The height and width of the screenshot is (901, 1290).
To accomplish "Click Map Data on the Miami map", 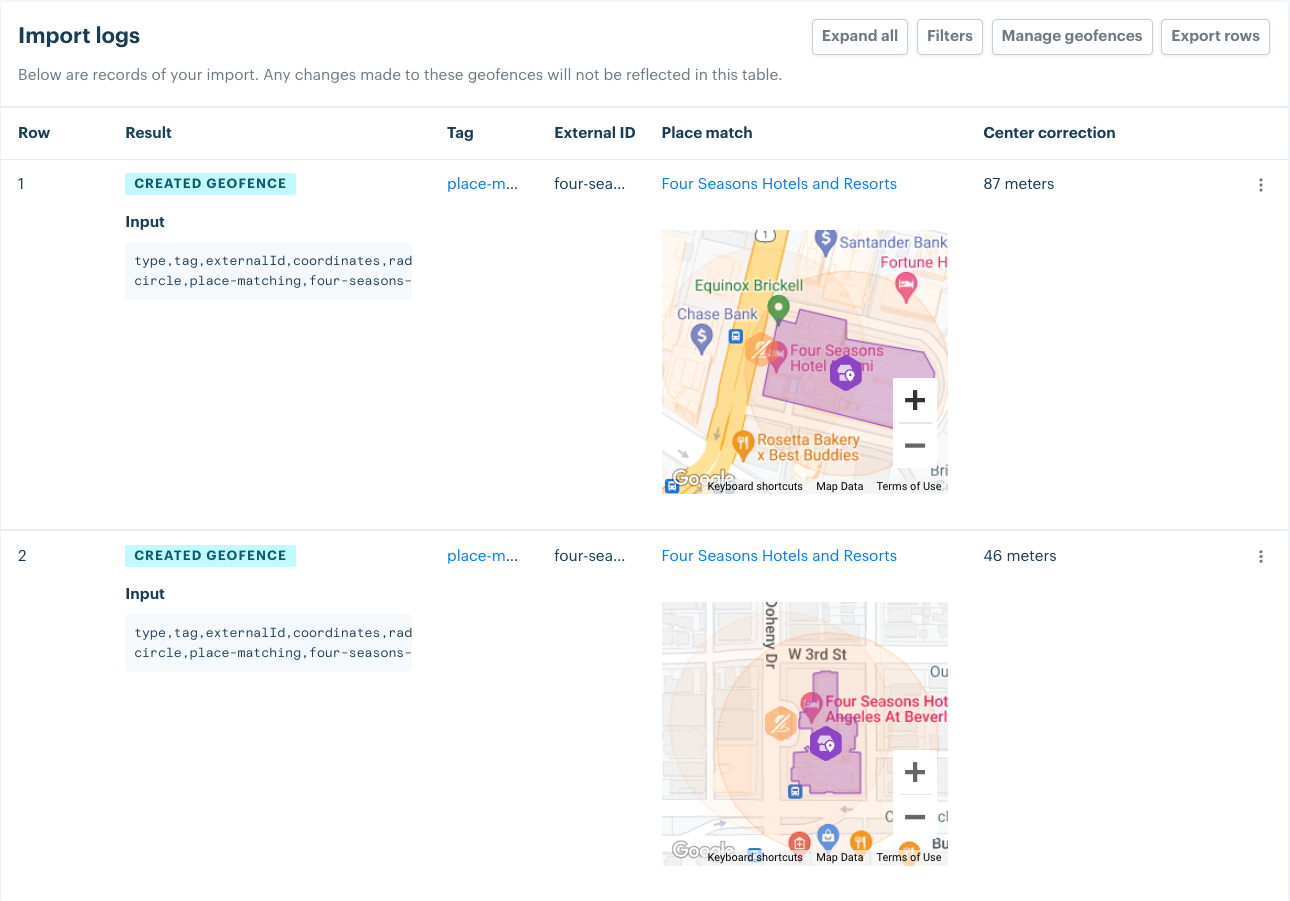I will tap(839, 487).
